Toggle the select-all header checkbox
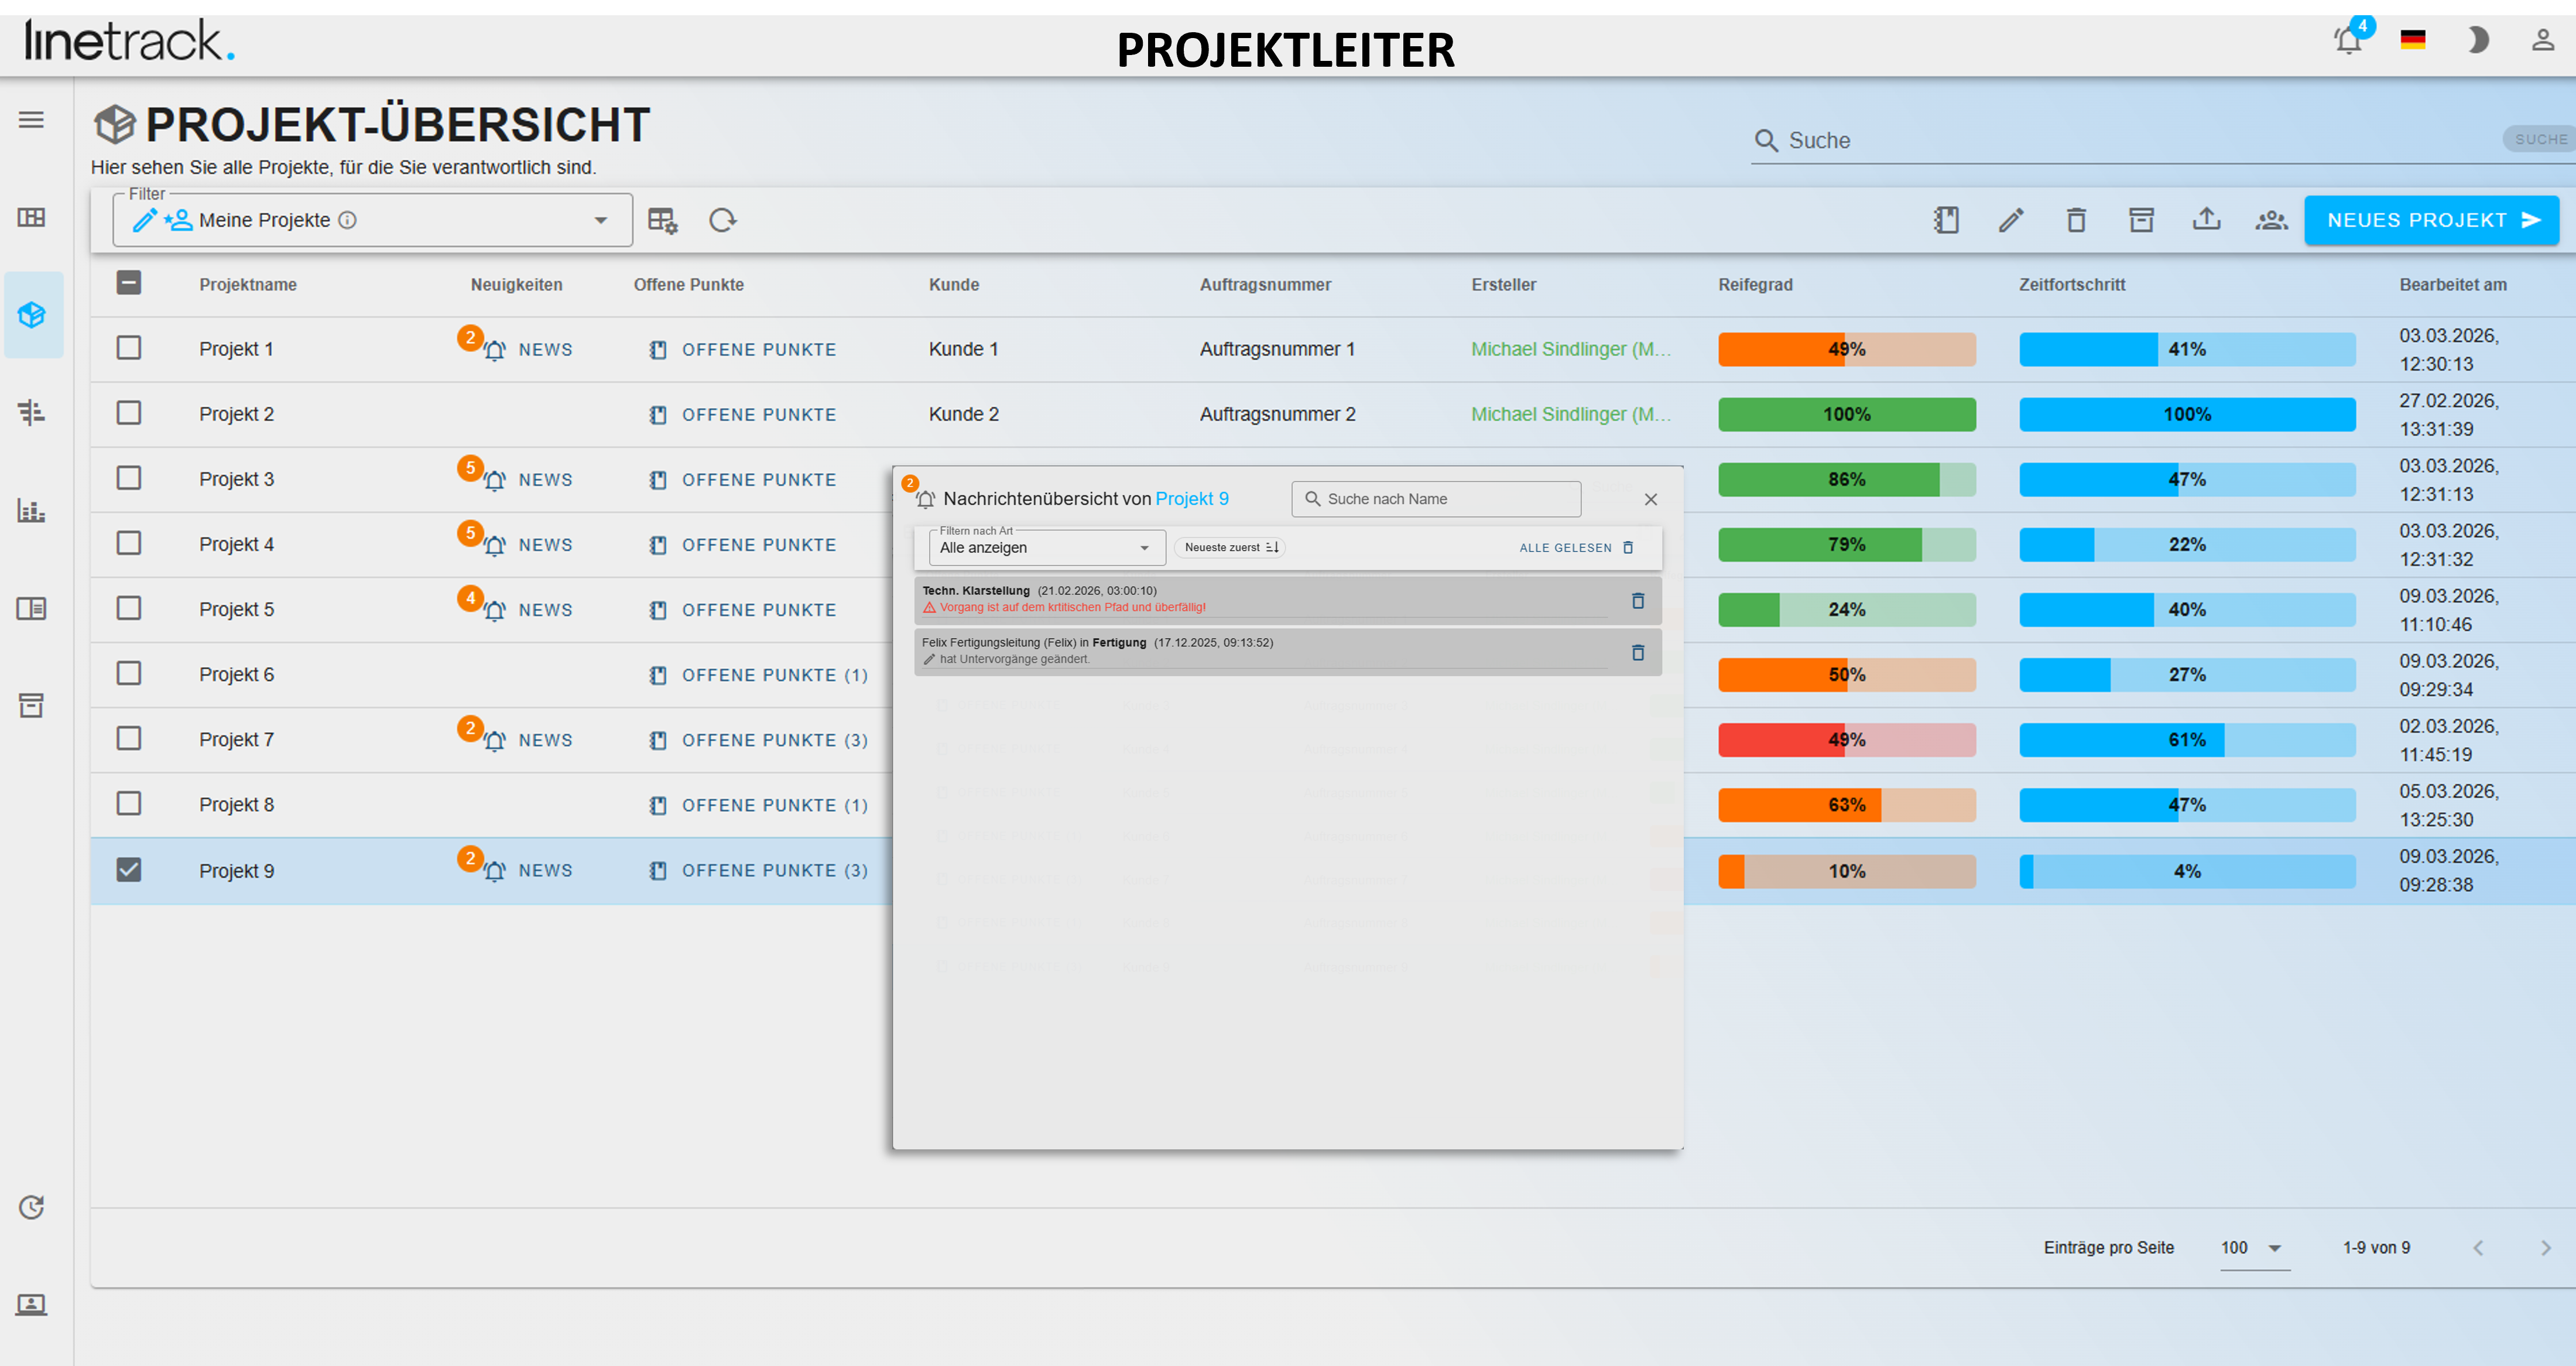The image size is (2576, 1366). coord(129,283)
